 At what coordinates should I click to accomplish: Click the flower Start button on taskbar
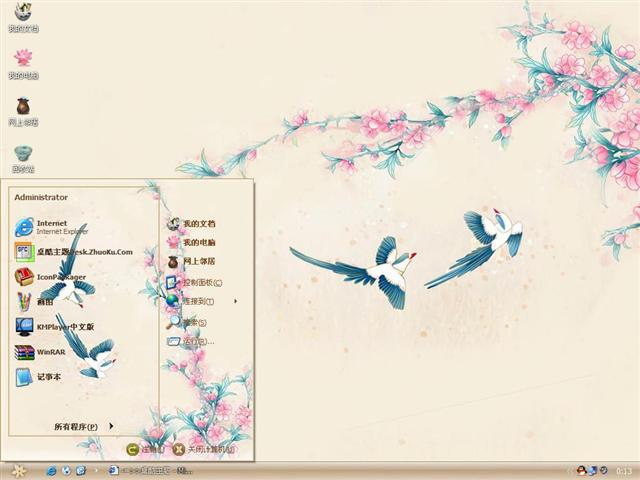pos(18,470)
